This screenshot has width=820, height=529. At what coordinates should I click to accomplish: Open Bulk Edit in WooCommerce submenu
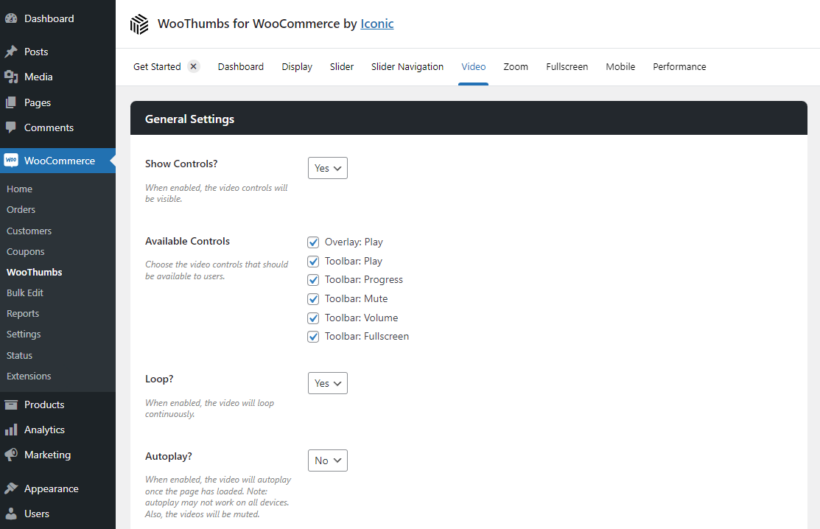25,293
